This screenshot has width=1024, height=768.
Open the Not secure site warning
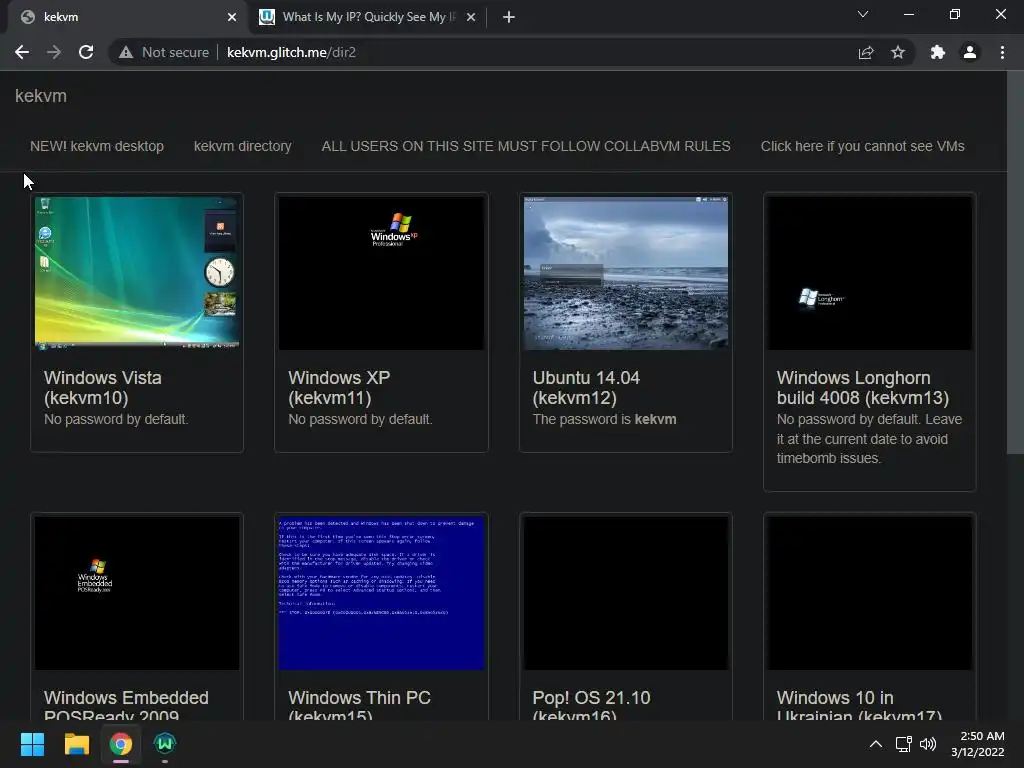click(x=163, y=52)
